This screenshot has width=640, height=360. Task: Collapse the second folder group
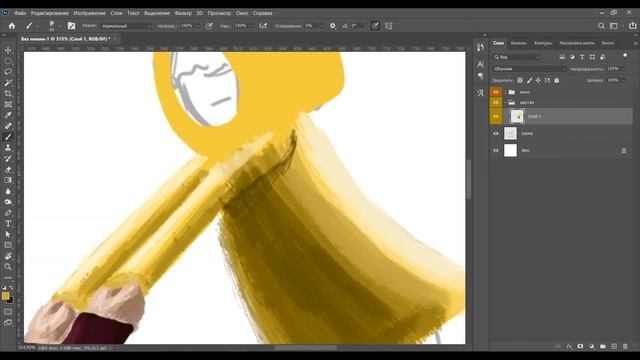505,102
